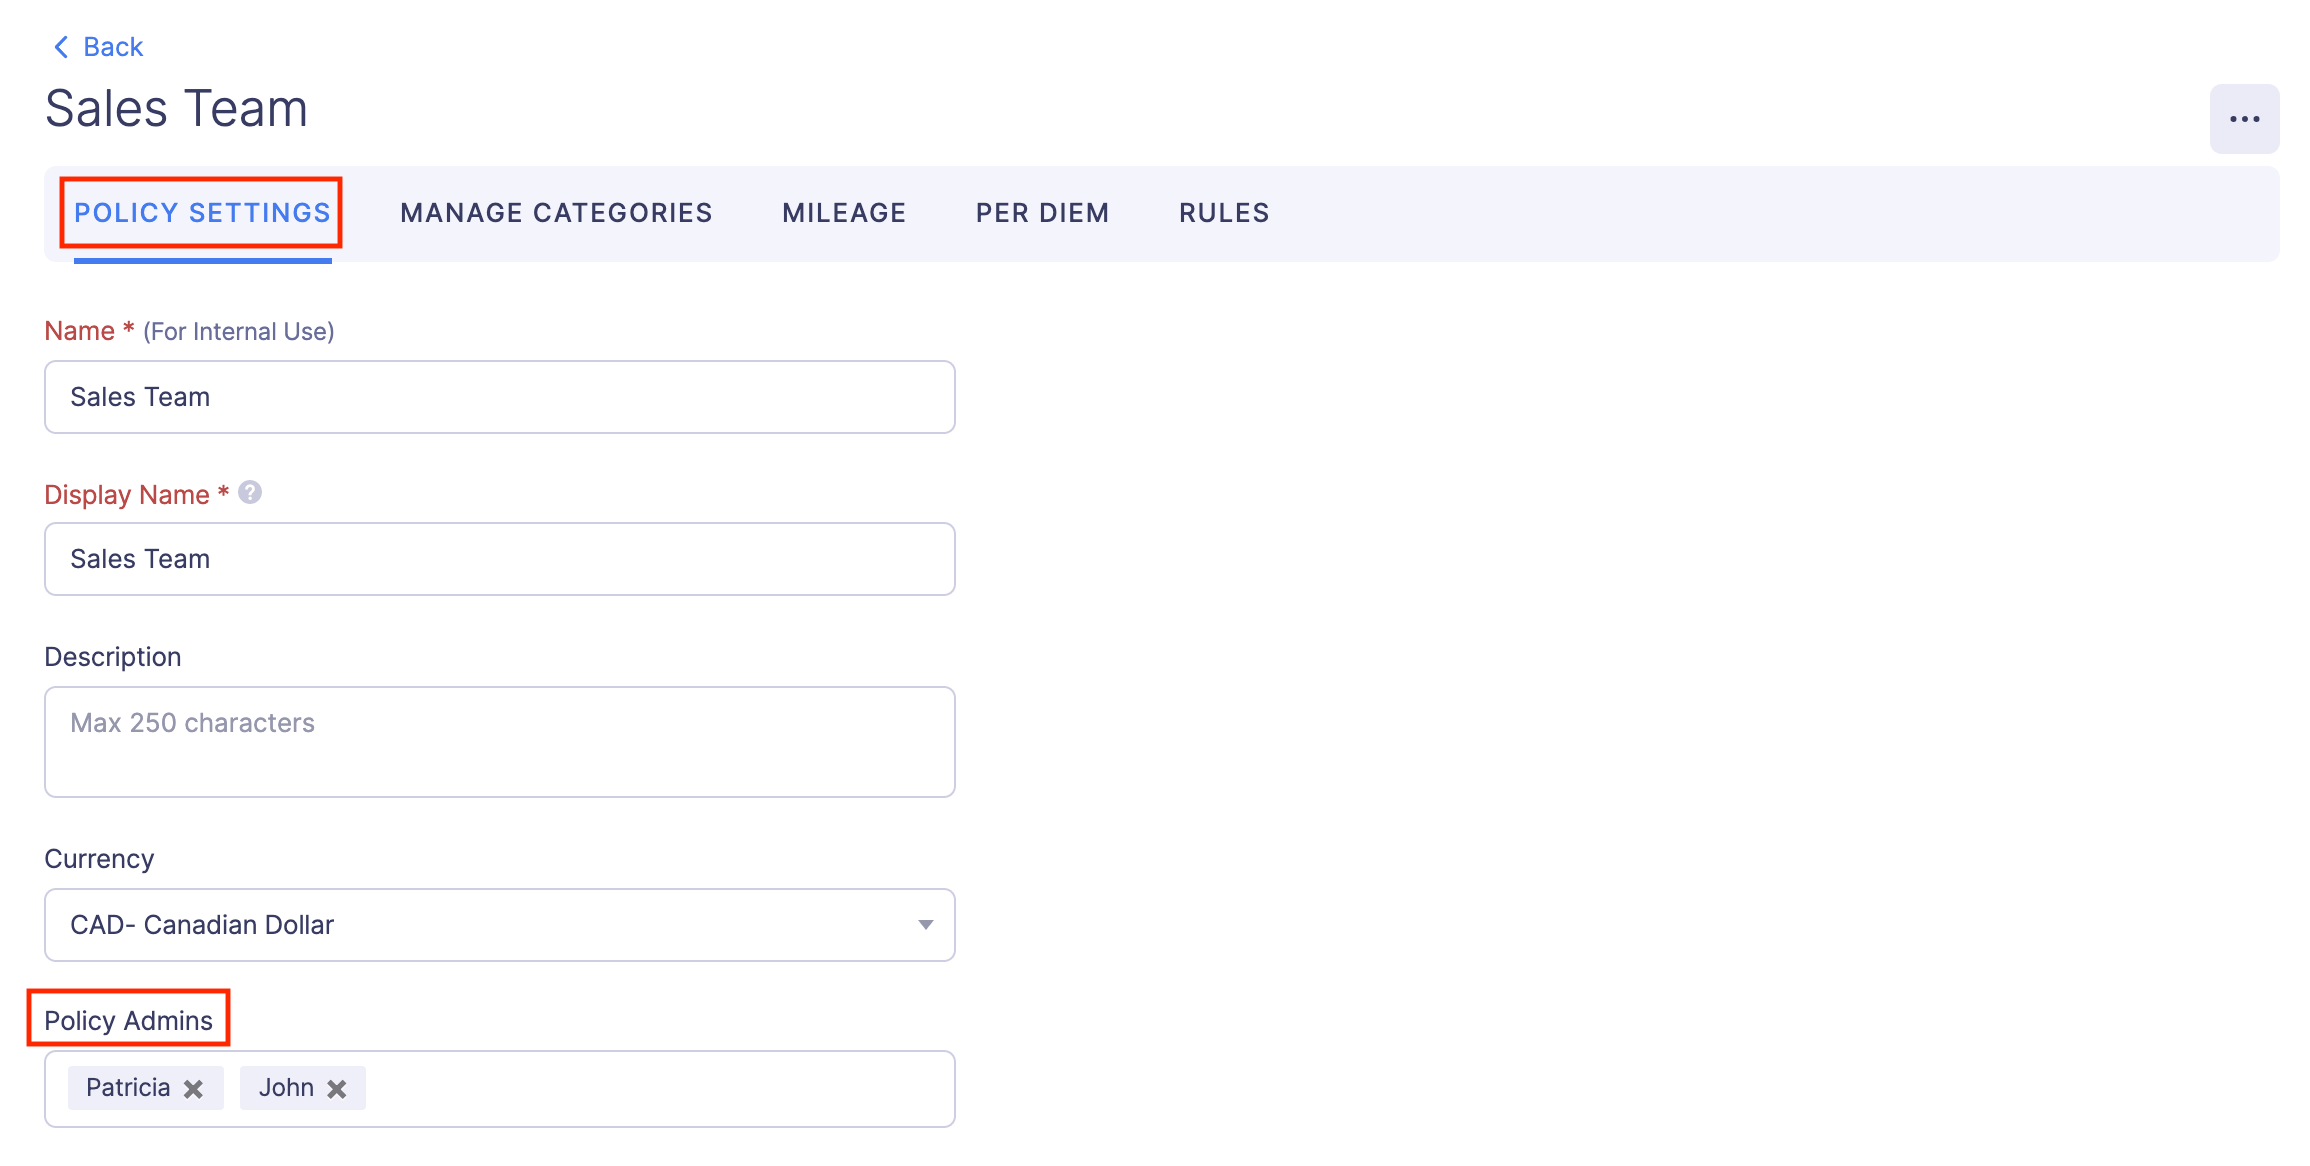Screen dimensions: 2310x1166
Task: Switch to the MANAGE CATEGORIES tab
Action: [555, 212]
